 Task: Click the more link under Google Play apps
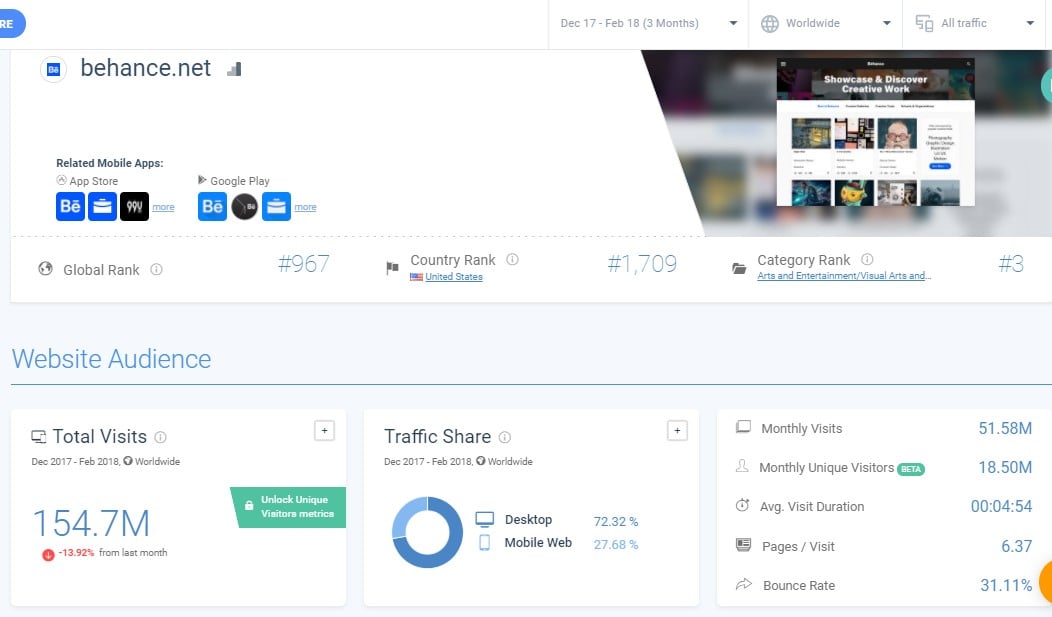305,208
